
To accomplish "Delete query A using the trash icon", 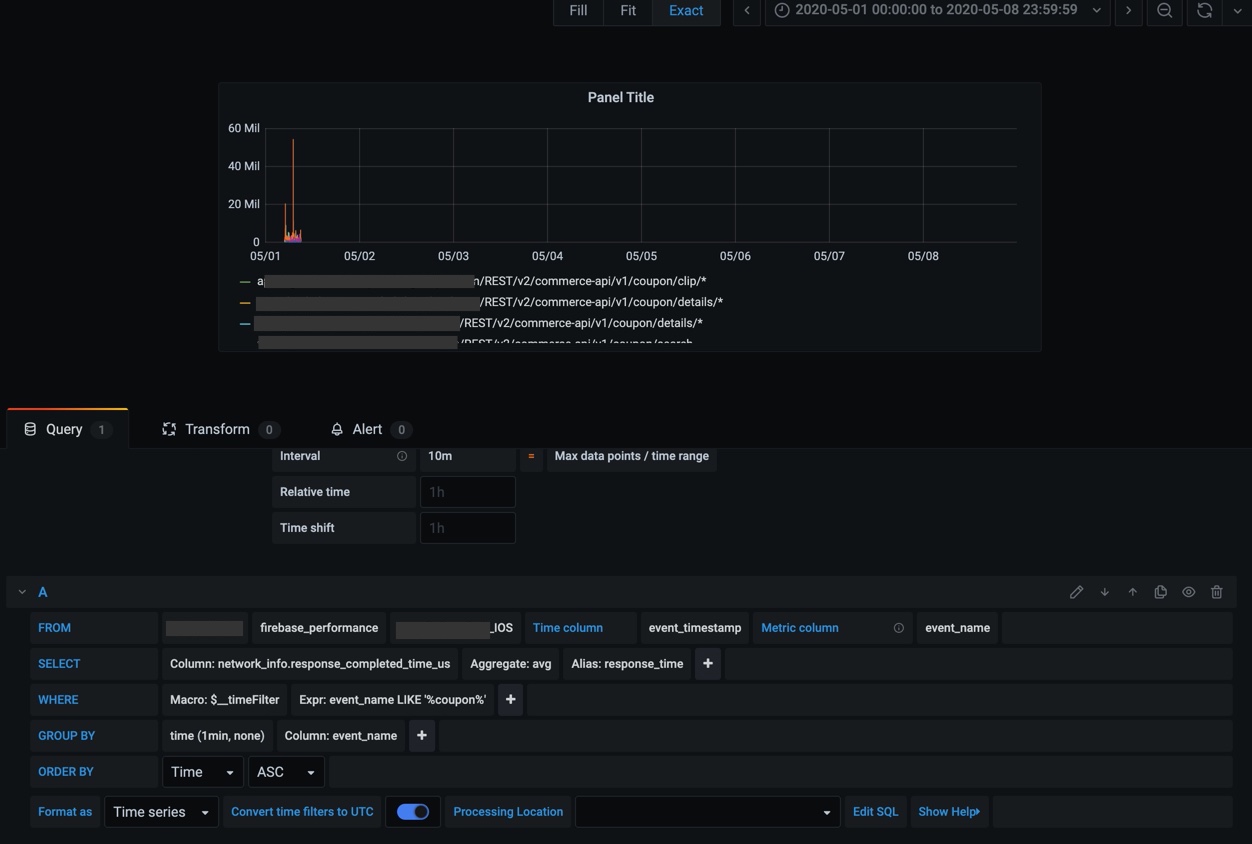I will tap(1216, 591).
